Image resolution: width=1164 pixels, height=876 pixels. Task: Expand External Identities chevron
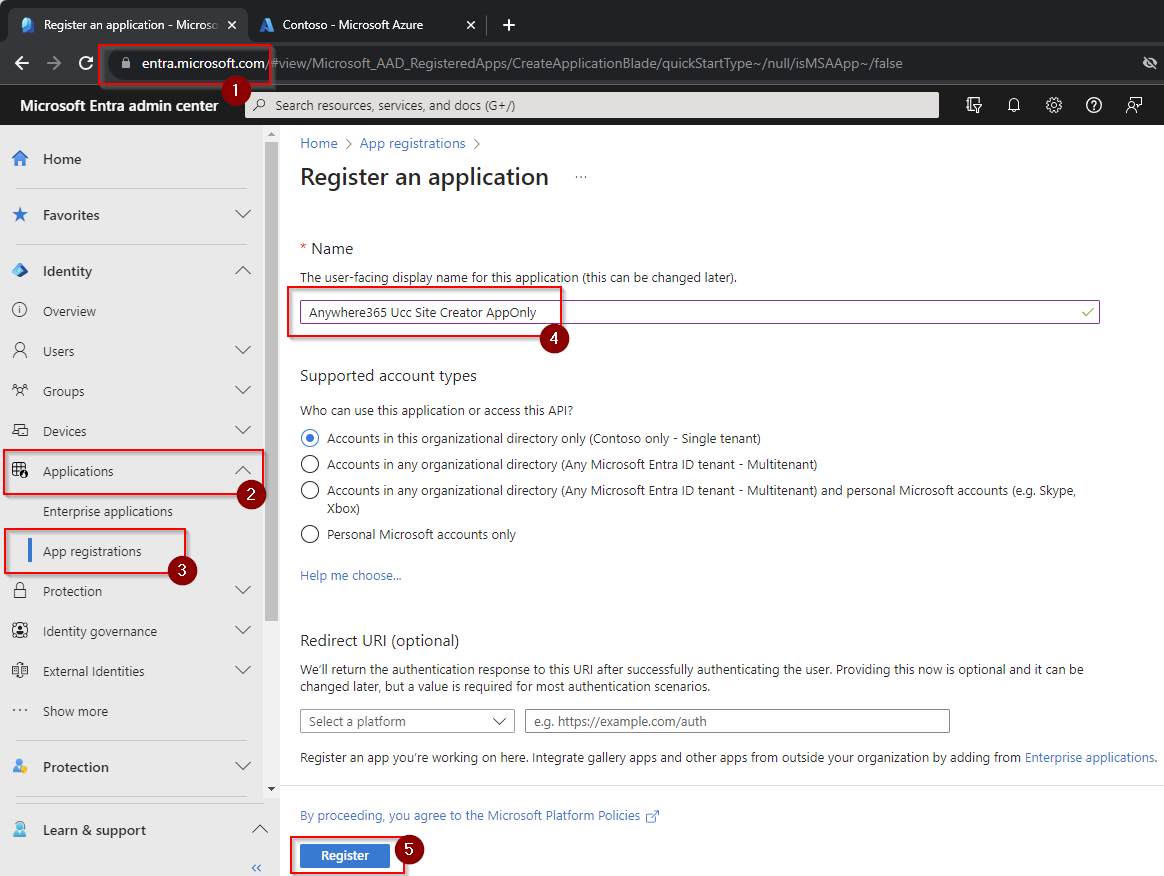(243, 670)
